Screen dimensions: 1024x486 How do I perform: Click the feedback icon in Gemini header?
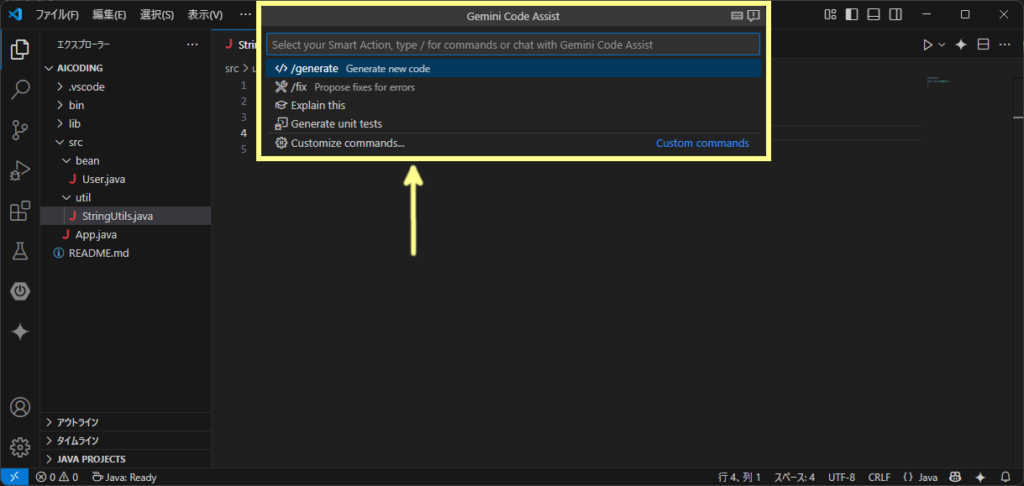[753, 16]
